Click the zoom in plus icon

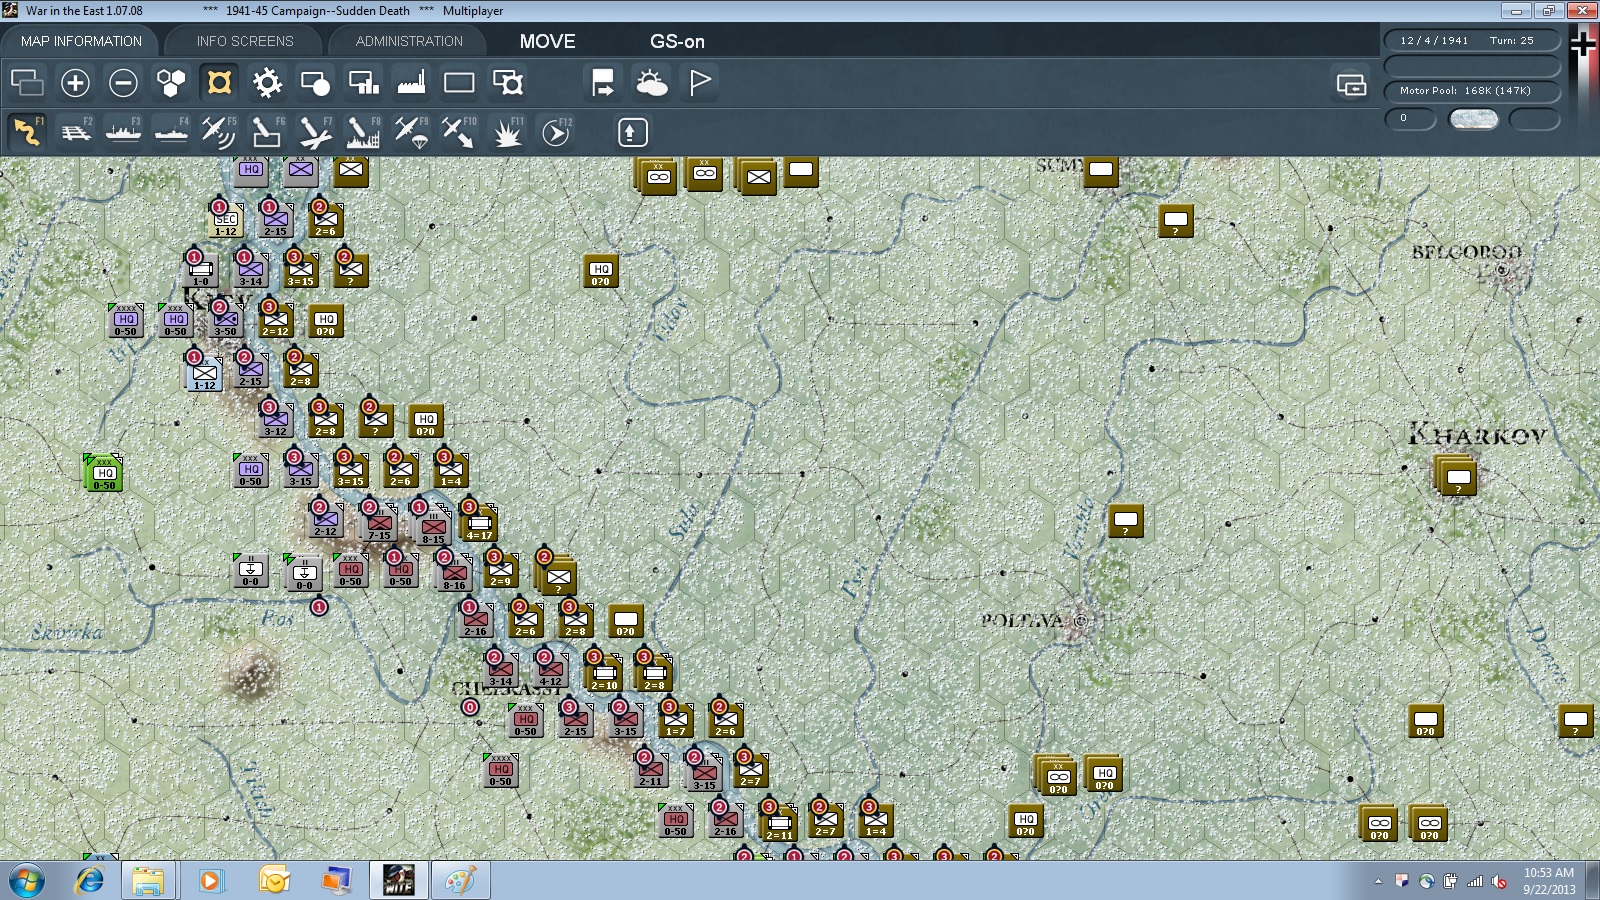coord(75,83)
